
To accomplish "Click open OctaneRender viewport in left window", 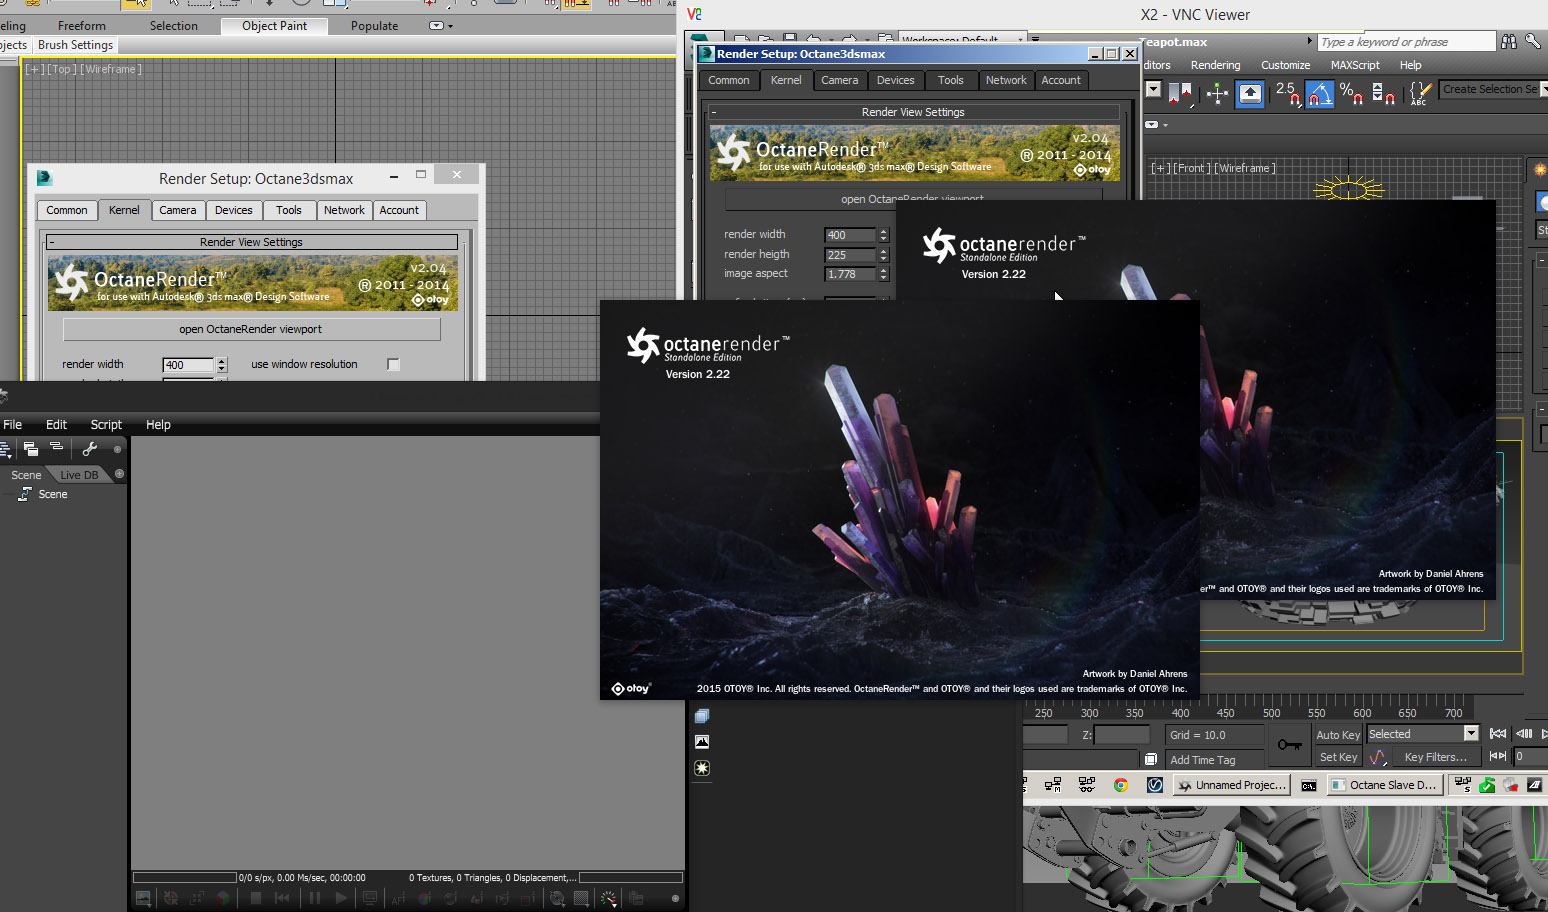I will pyautogui.click(x=250, y=329).
